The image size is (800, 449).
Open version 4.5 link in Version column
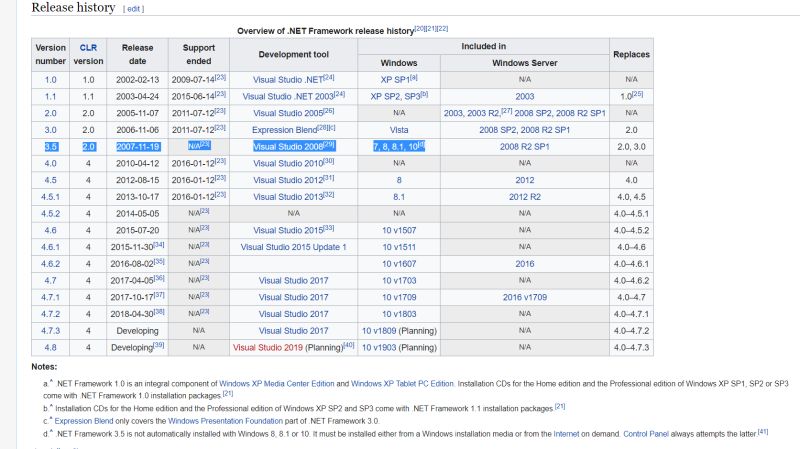51,180
